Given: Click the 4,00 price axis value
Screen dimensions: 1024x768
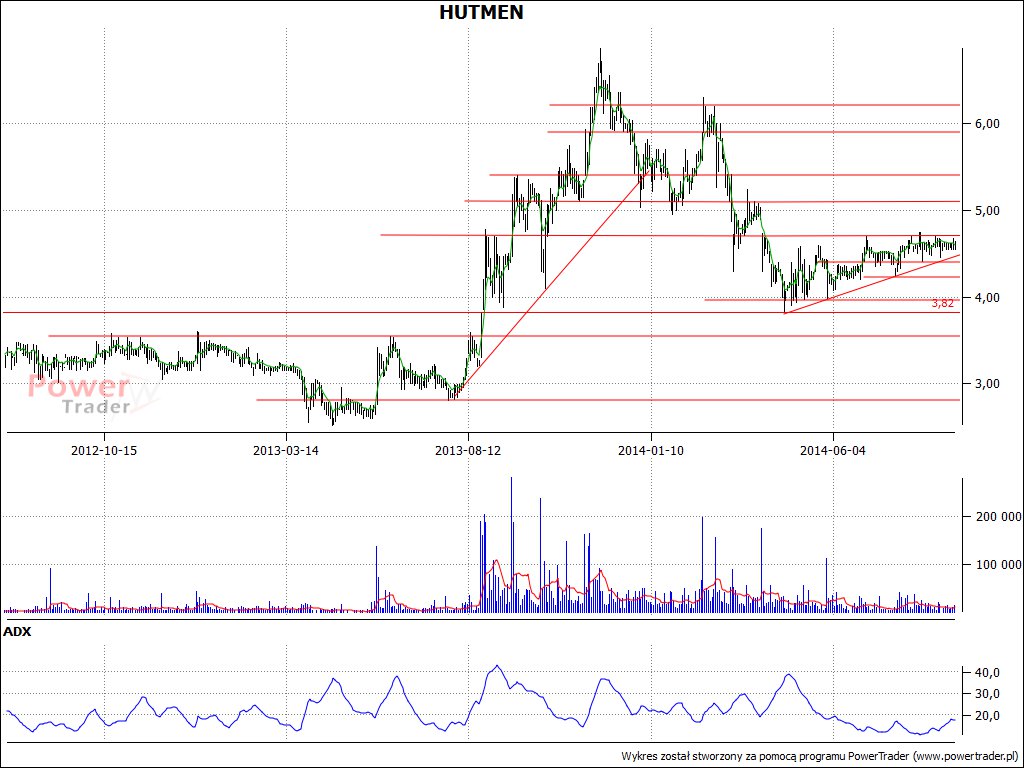Looking at the screenshot, I should (x=989, y=297).
